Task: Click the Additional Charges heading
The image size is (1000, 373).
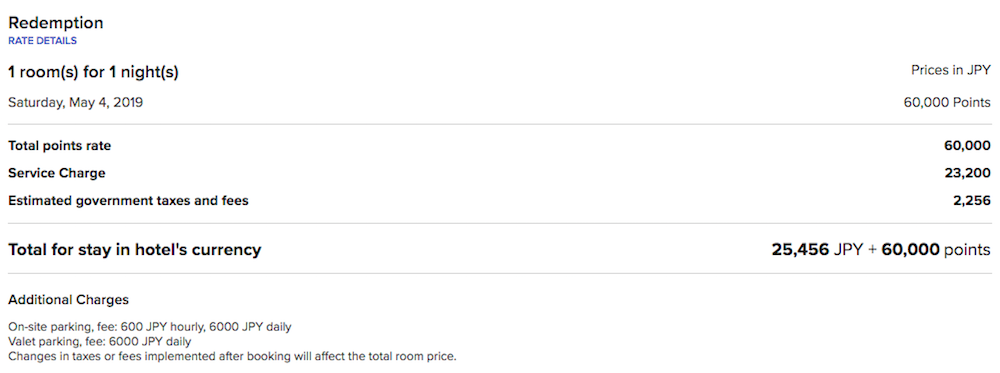Action: pos(68,299)
